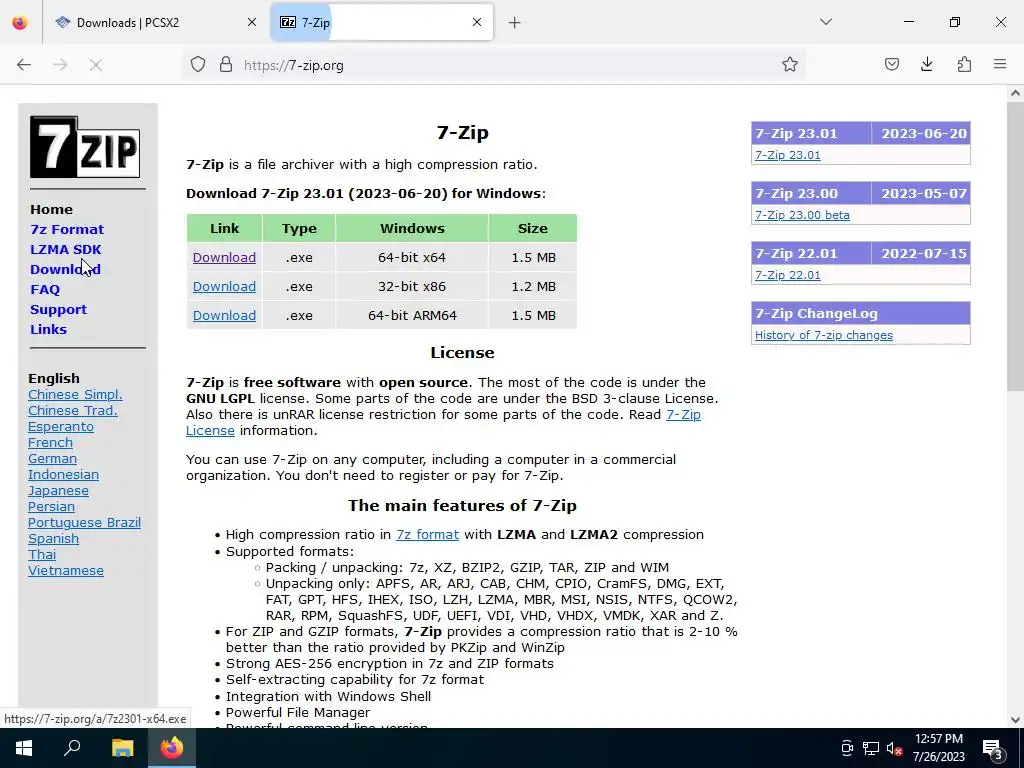This screenshot has height=768, width=1024.
Task: Open the Links sidebar page
Action: [x=48, y=330]
